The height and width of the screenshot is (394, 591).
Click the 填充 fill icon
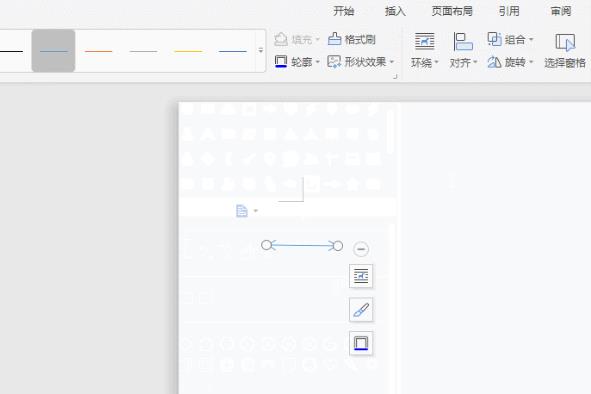click(281, 39)
